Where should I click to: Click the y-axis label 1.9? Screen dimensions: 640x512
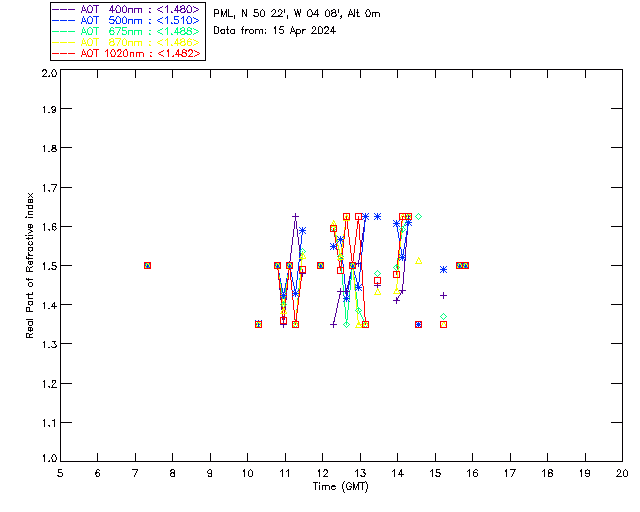49,109
